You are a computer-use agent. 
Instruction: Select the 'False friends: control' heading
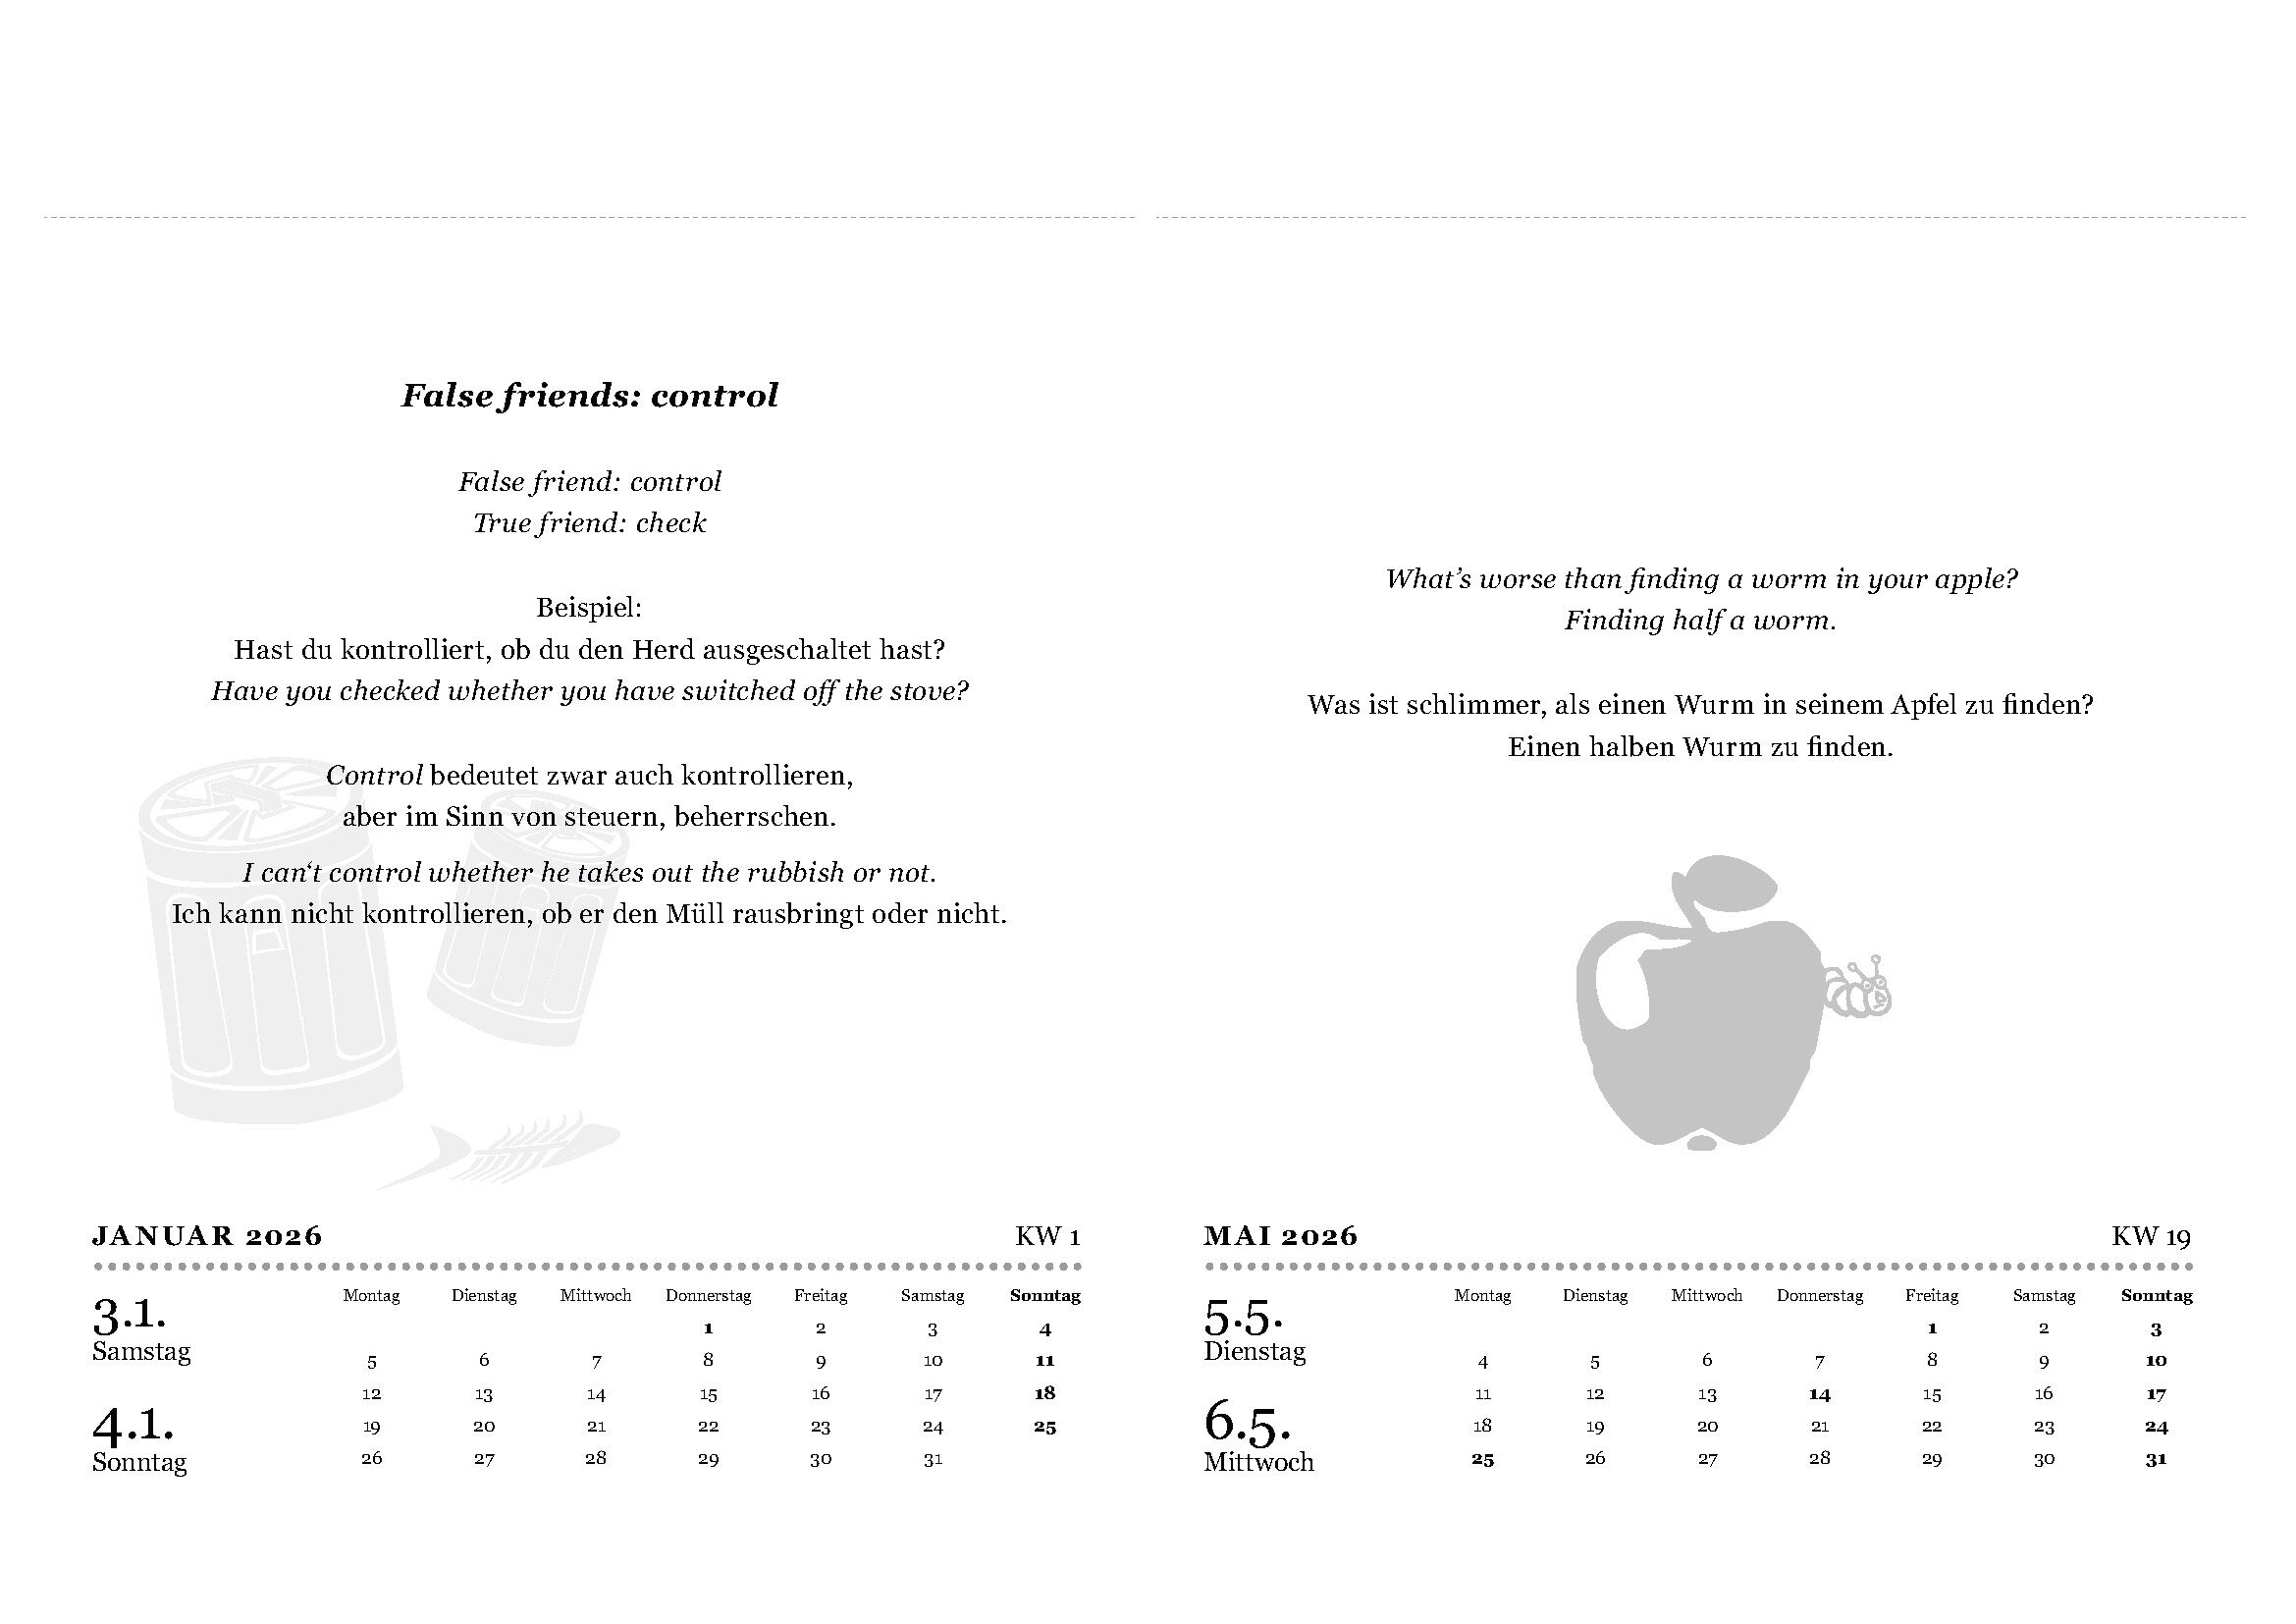point(589,396)
